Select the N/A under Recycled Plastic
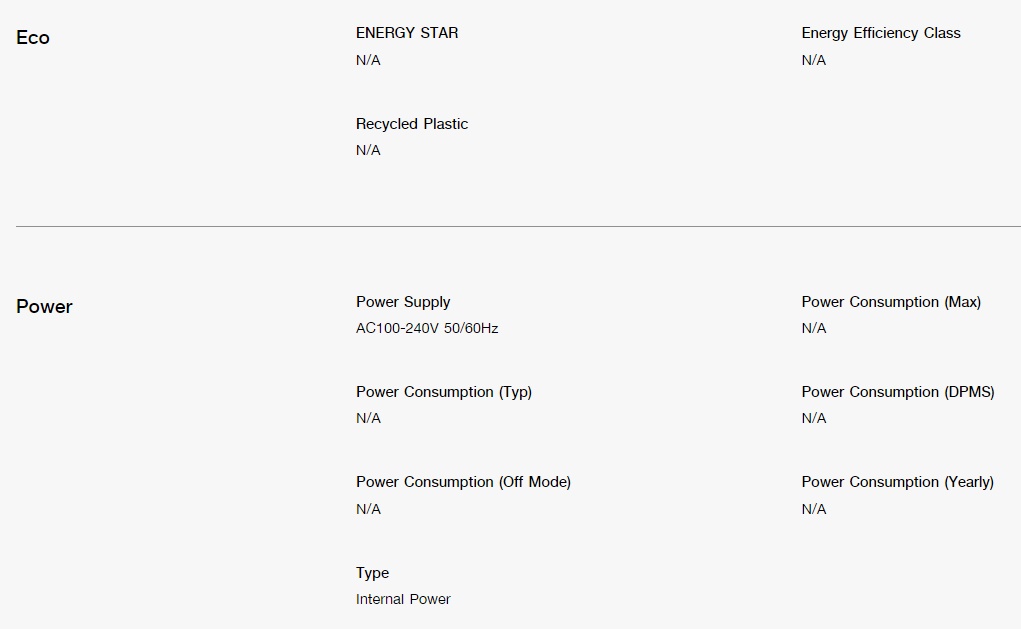This screenshot has width=1021, height=629. pos(369,150)
